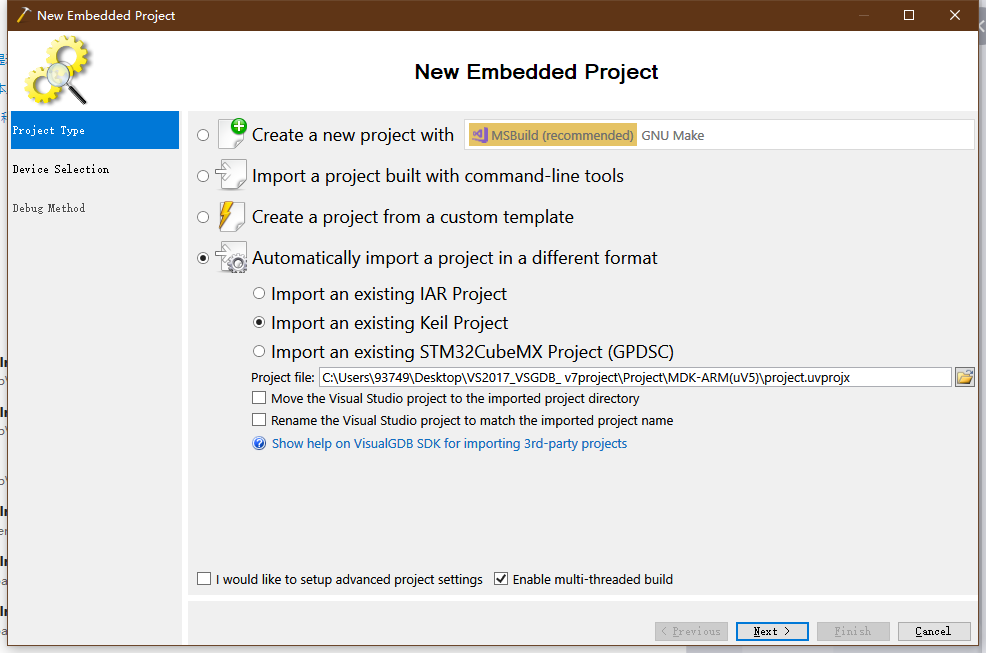This screenshot has width=986, height=653.
Task: Click the VisualGDB gears logo
Action: point(58,70)
